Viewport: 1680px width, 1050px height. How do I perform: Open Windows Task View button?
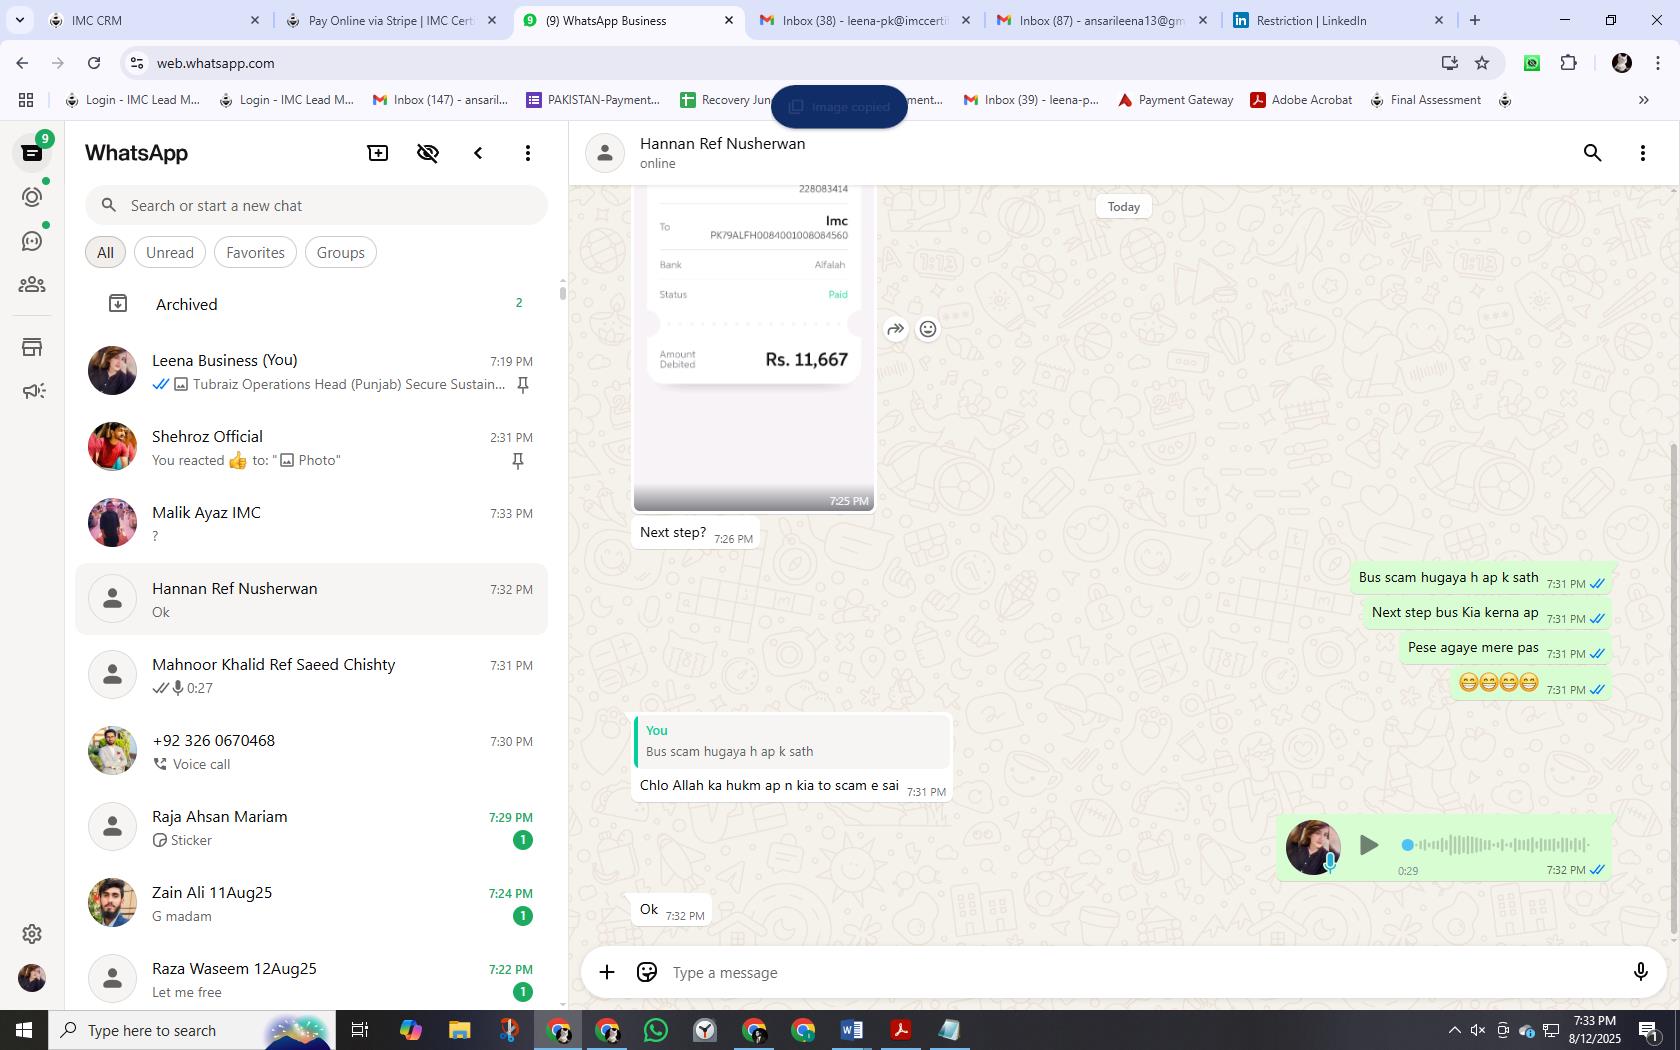click(360, 1030)
